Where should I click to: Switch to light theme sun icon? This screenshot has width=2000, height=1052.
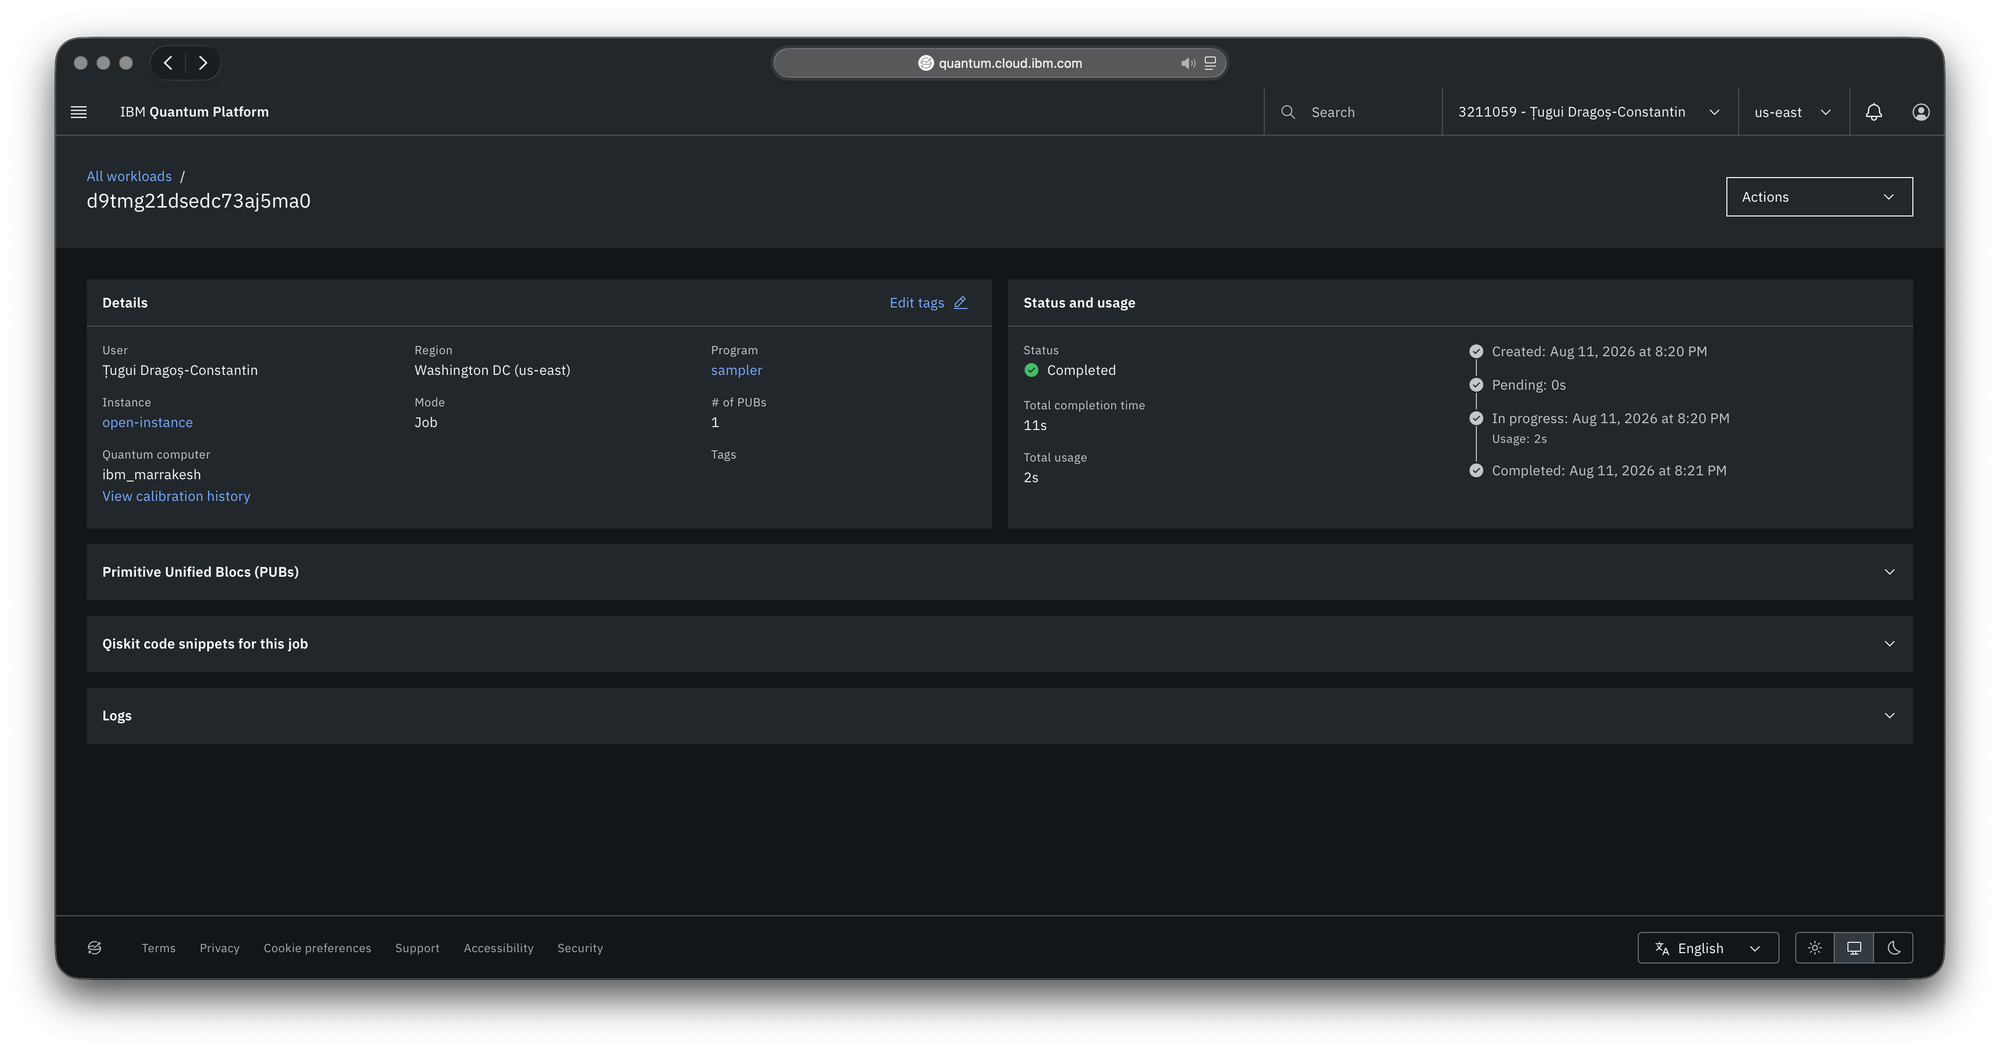(1815, 948)
